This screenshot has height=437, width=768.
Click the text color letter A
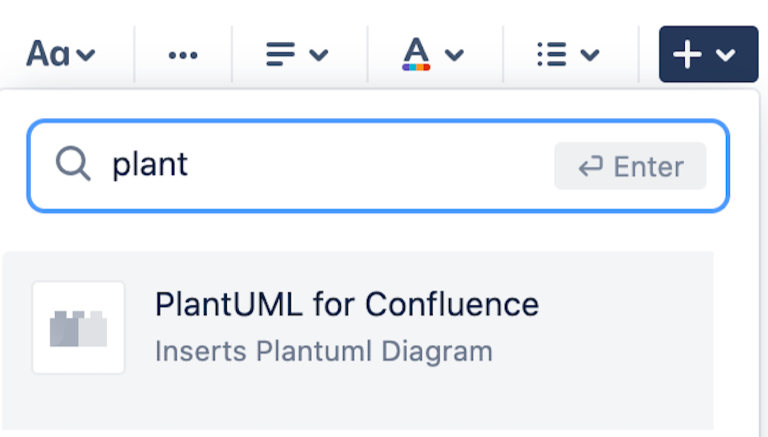click(x=416, y=49)
